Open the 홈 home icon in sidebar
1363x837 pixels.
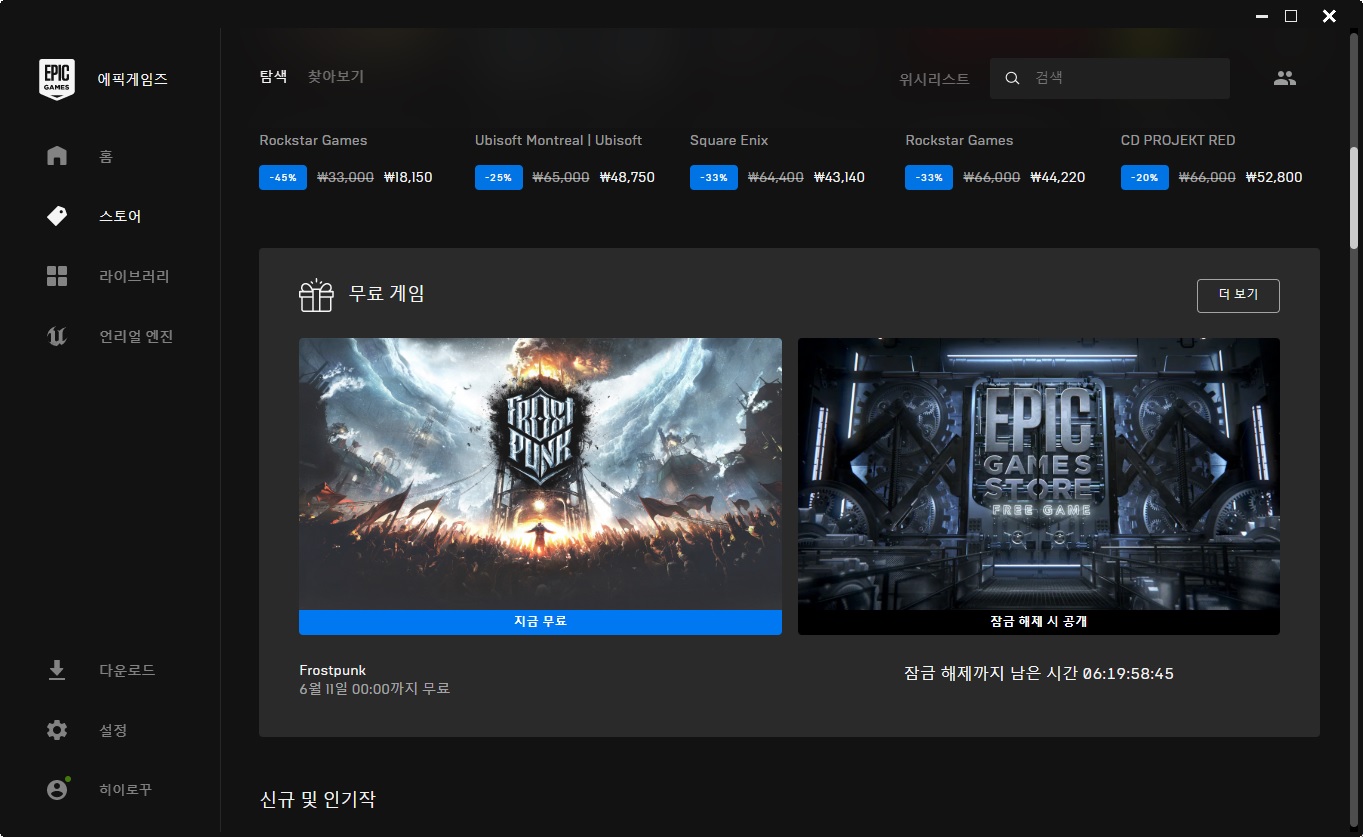tap(57, 156)
